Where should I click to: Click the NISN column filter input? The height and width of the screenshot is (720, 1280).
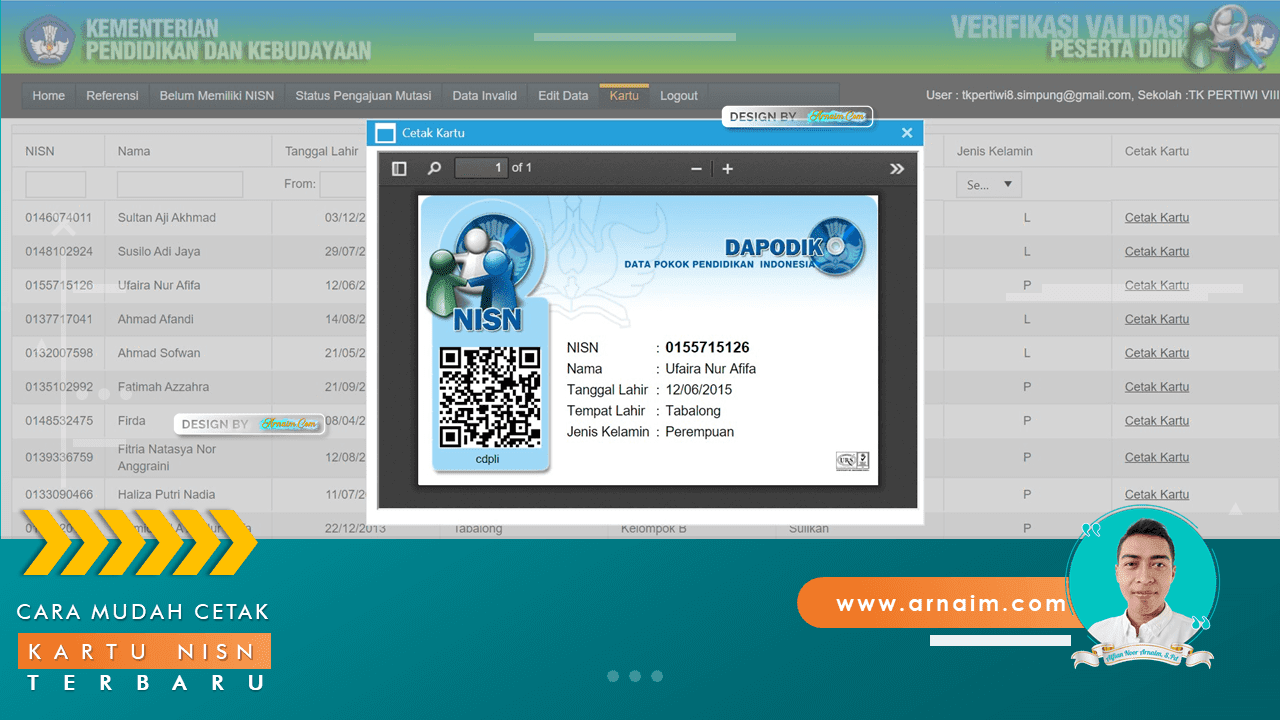[x=55, y=184]
